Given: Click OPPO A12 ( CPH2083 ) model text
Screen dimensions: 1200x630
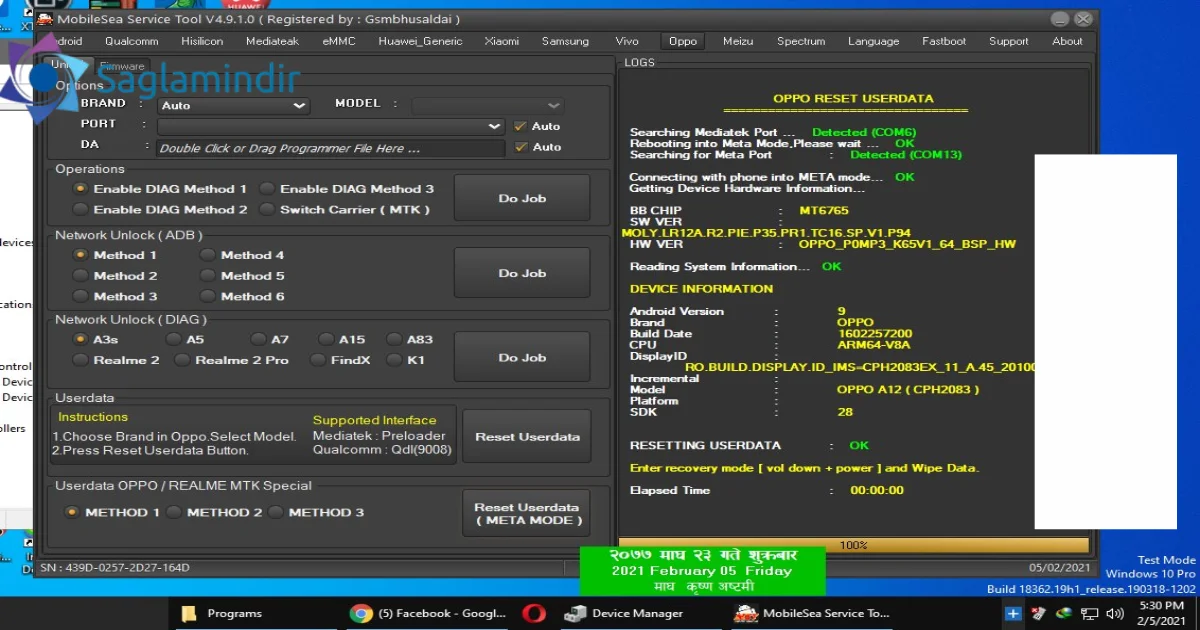Looking at the screenshot, I should point(908,390).
